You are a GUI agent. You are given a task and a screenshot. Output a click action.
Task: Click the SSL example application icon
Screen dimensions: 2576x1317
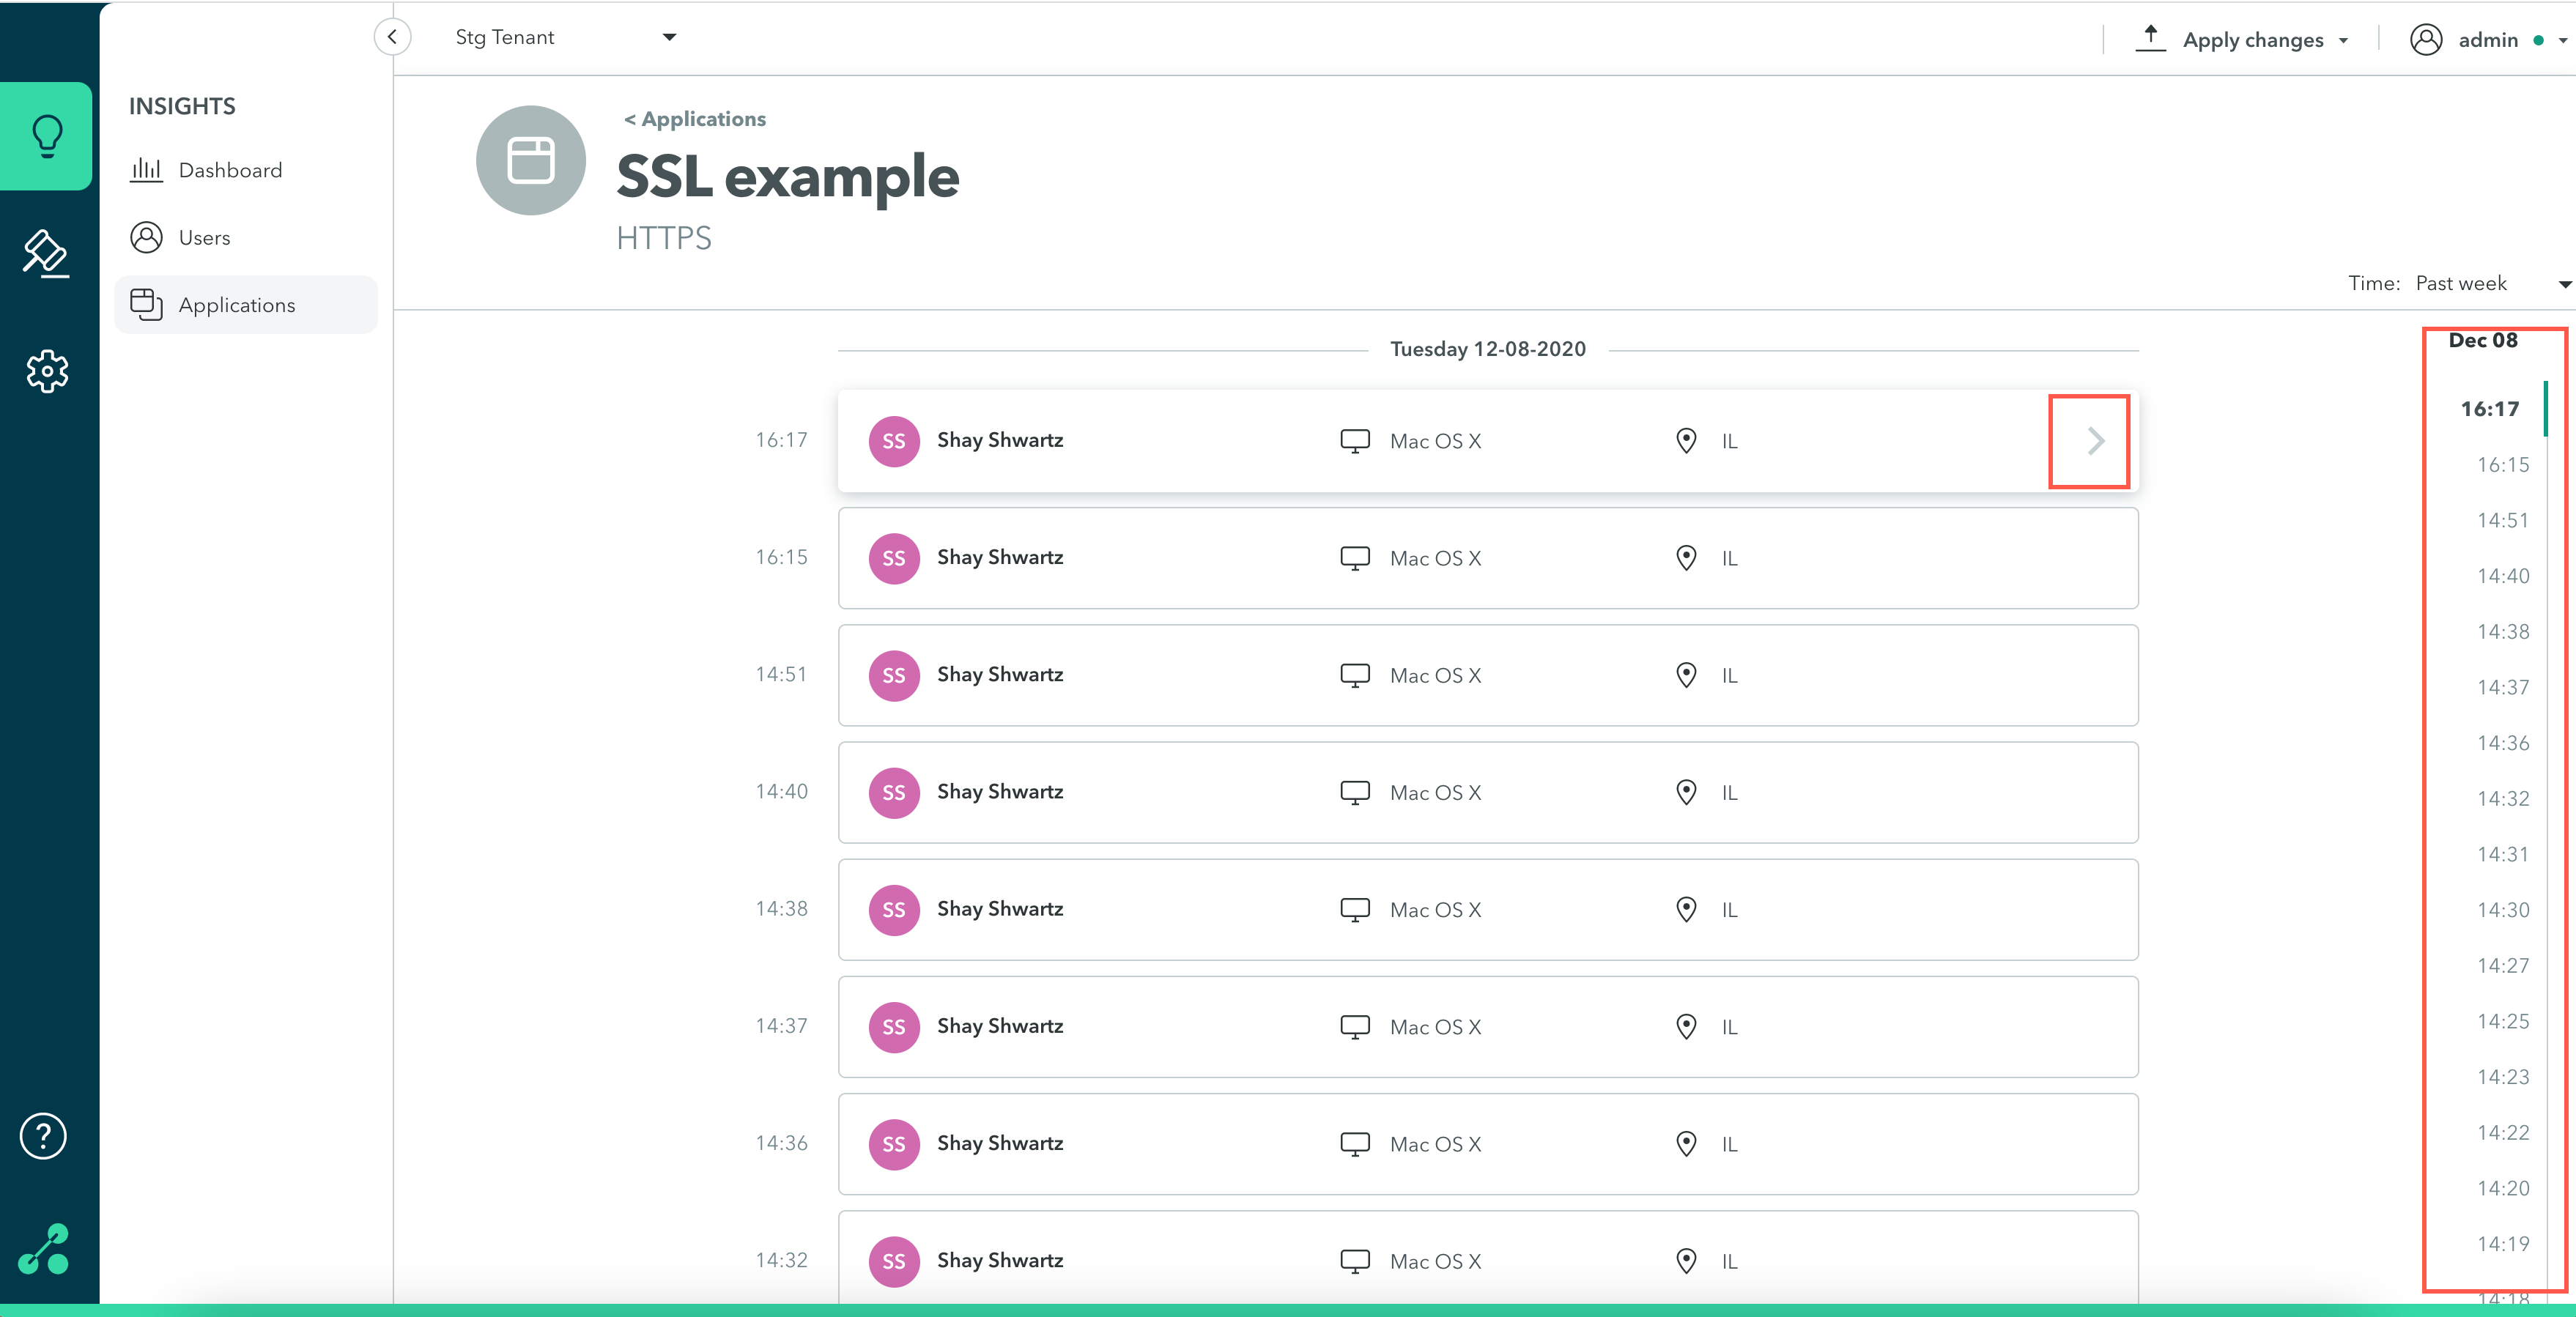(530, 161)
